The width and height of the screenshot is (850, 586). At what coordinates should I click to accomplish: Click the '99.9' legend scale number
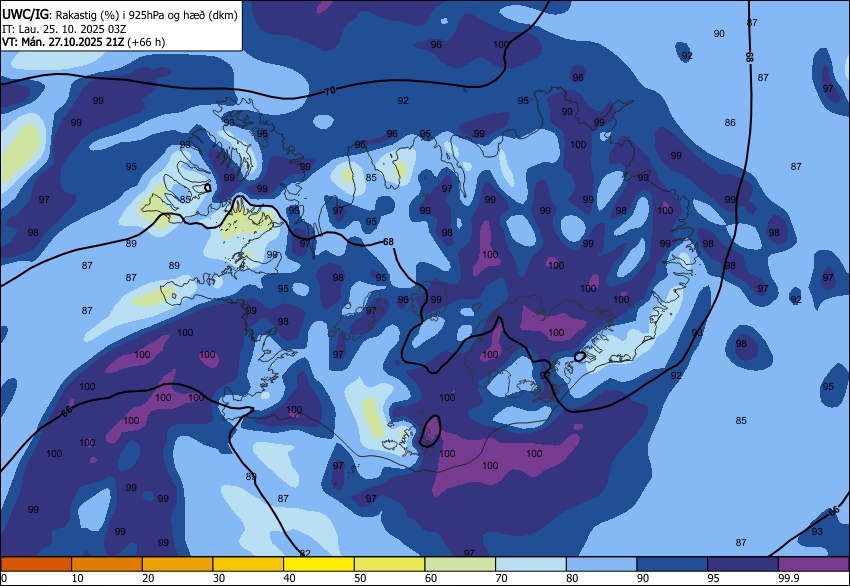[x=789, y=578]
